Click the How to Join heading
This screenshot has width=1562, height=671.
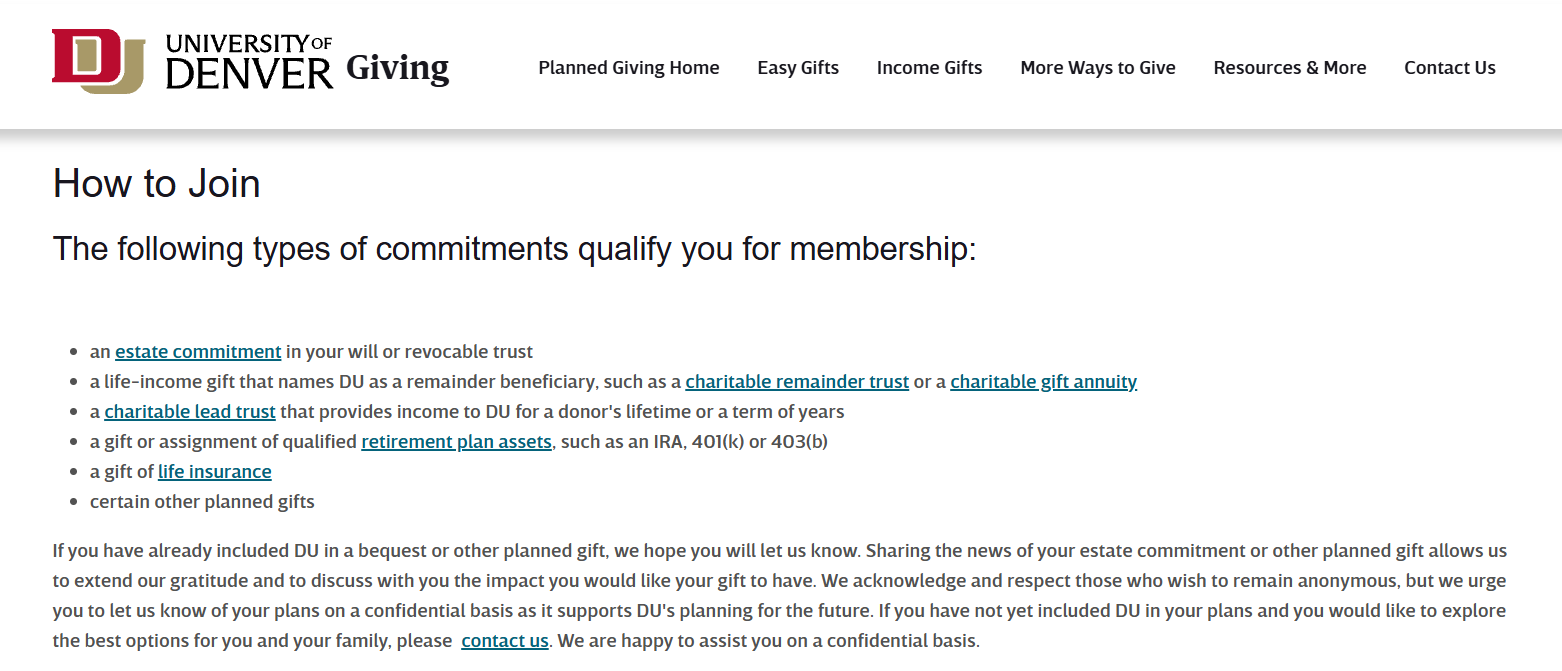click(157, 184)
